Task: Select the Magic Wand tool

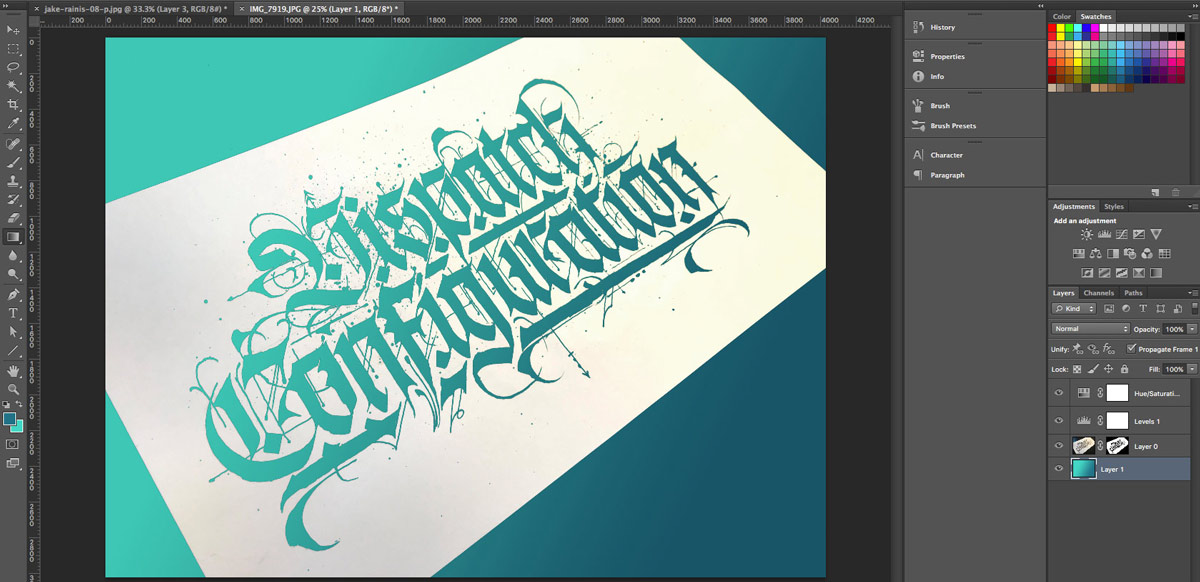Action: click(x=13, y=86)
